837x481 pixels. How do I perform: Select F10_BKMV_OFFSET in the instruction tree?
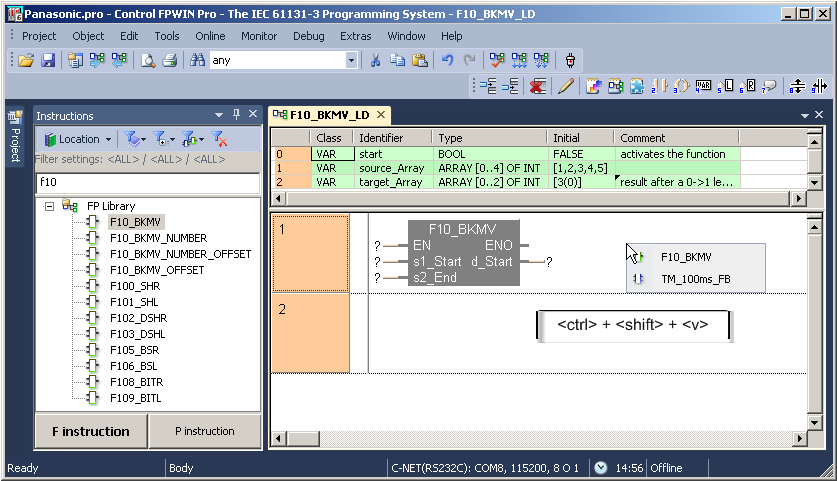click(156, 270)
